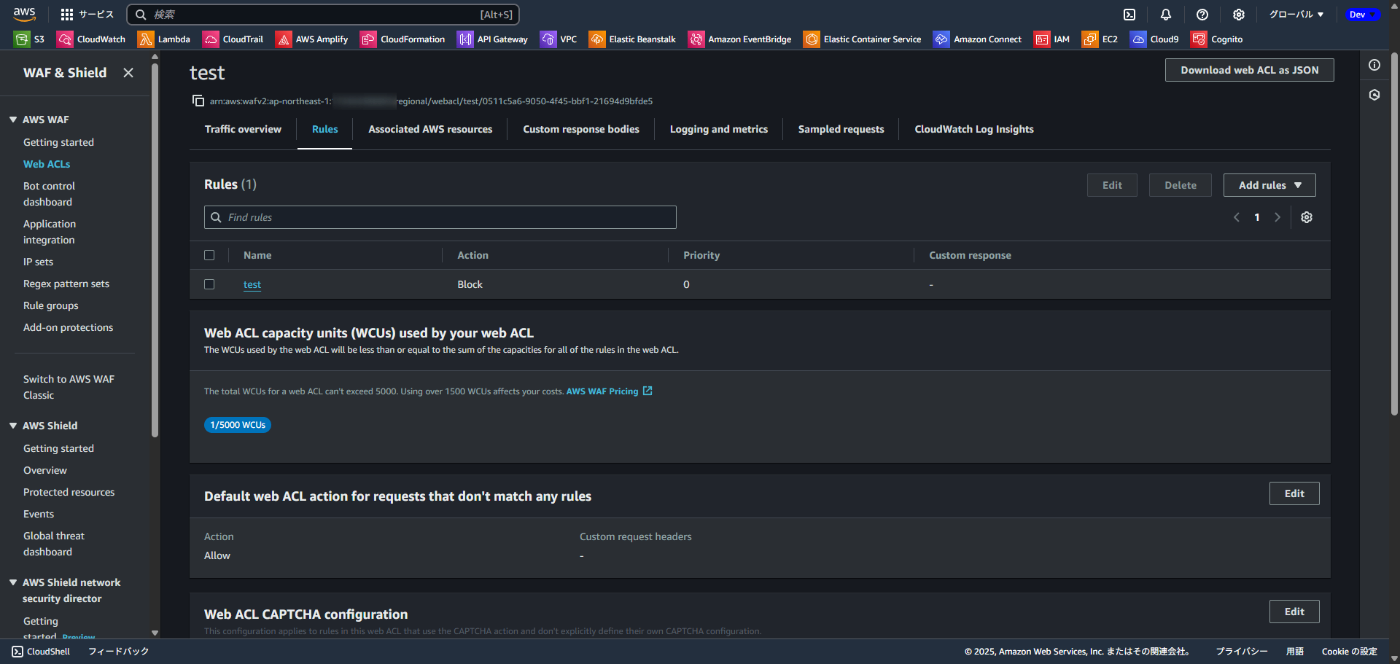Open Regex pattern sets in sidebar

point(66,284)
